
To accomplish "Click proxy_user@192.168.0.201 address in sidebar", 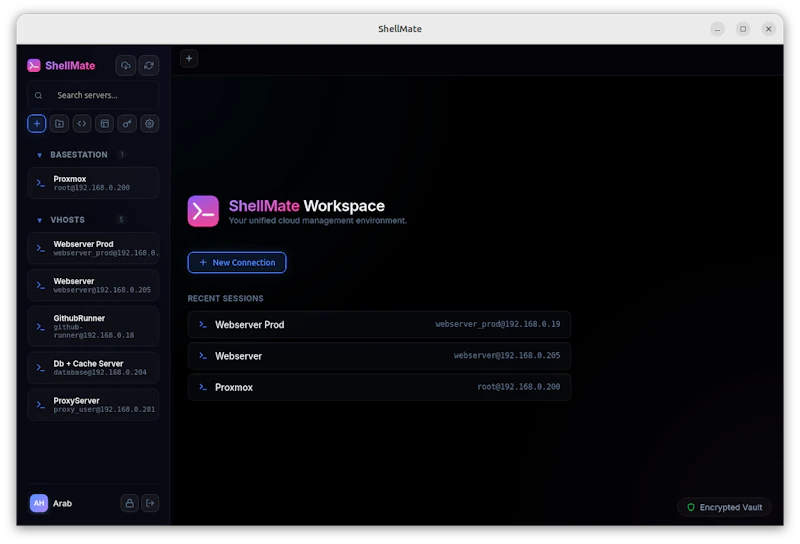I will [x=104, y=409].
